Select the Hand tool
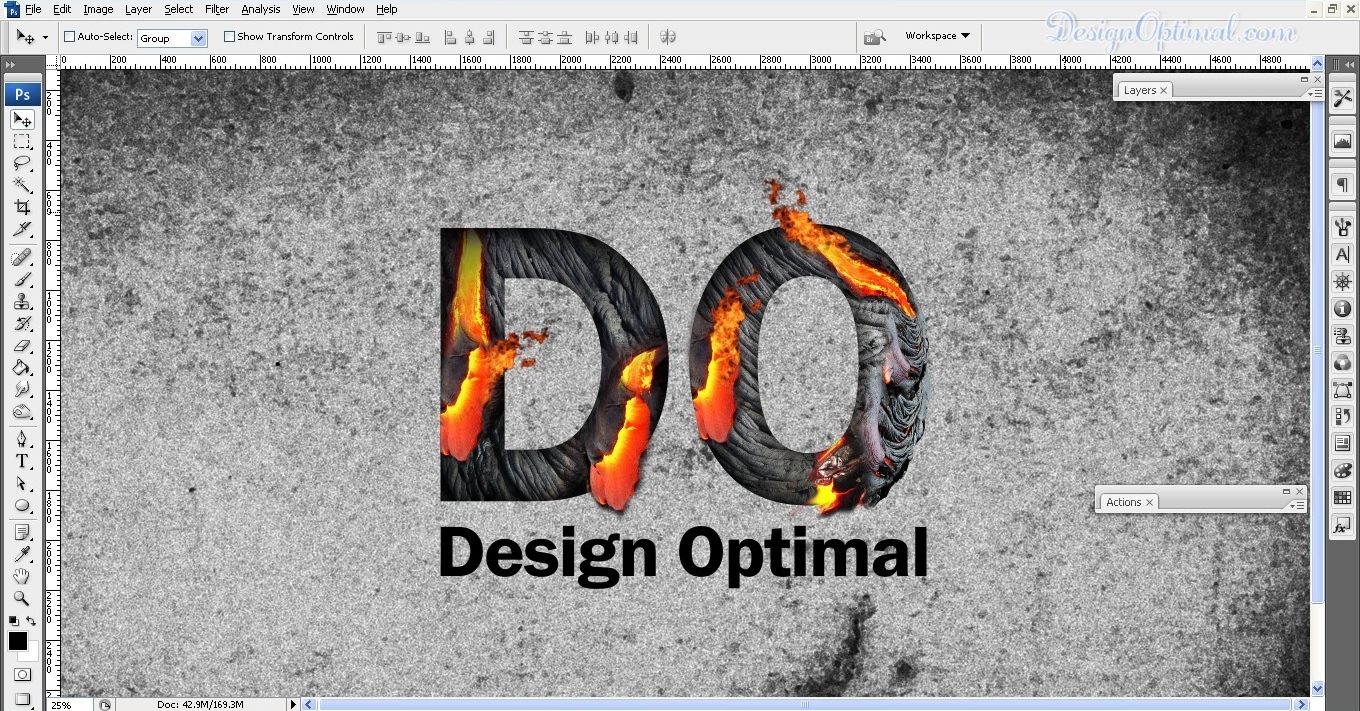The width and height of the screenshot is (1360, 711). tap(22, 577)
